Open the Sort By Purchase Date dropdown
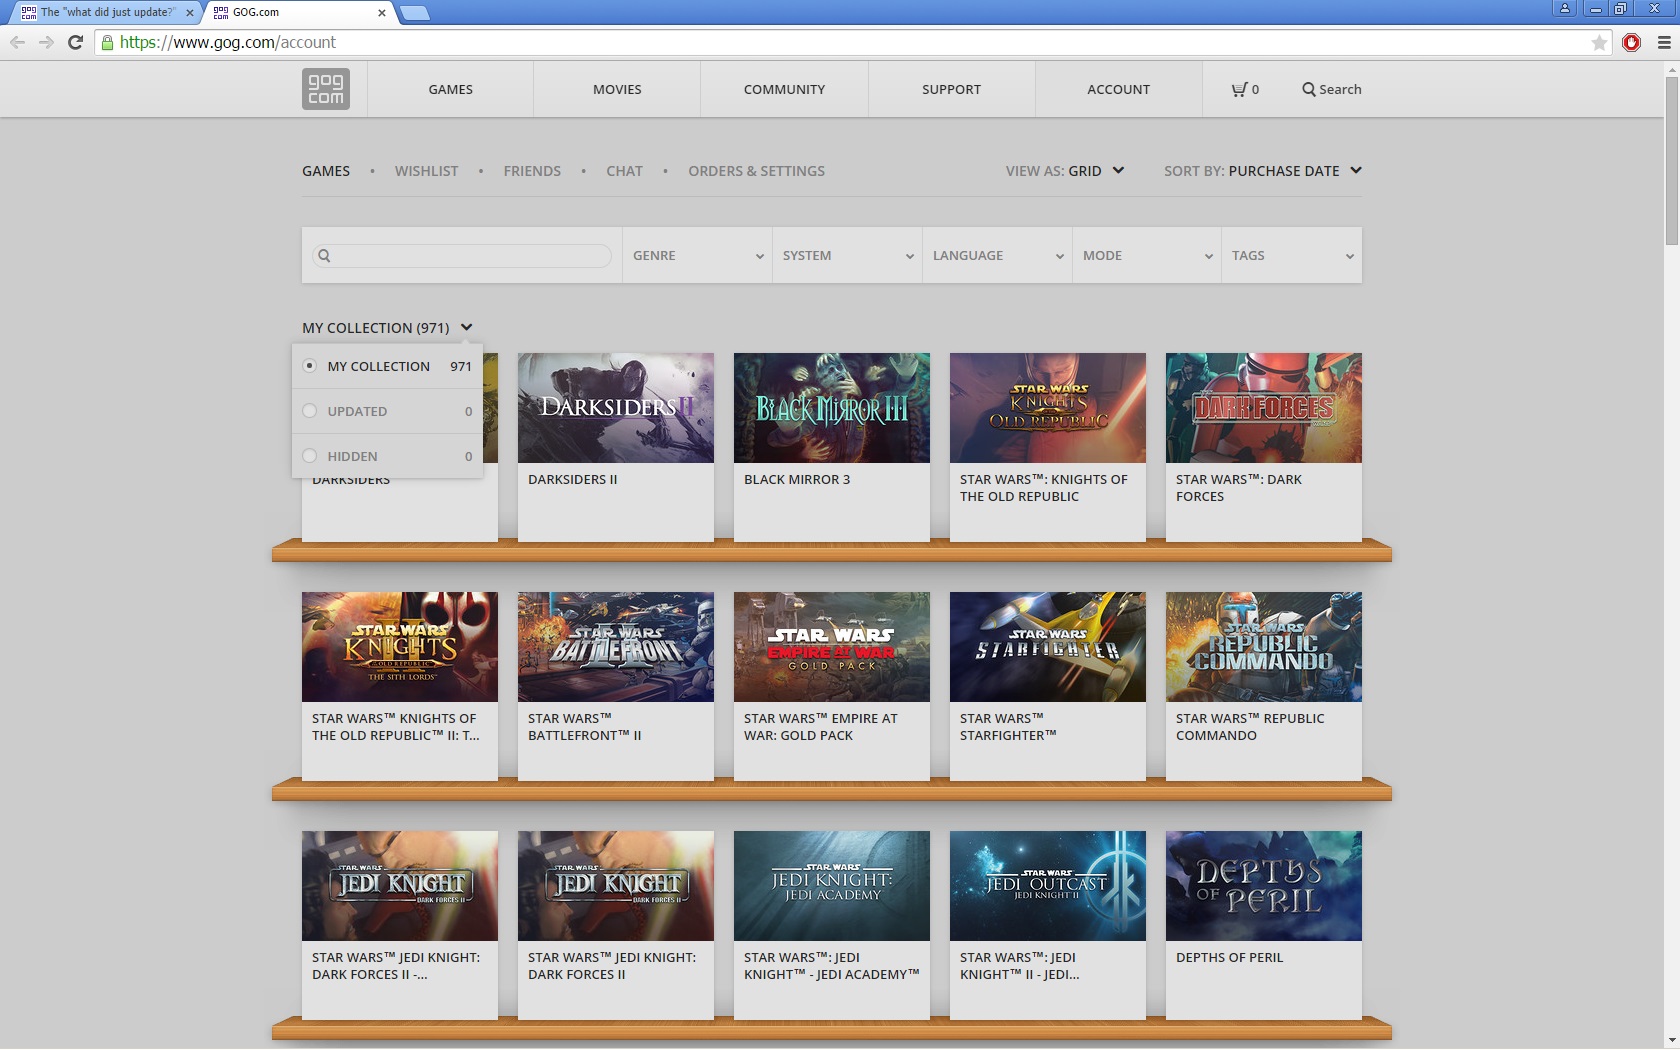This screenshot has height=1050, width=1680. point(1263,171)
